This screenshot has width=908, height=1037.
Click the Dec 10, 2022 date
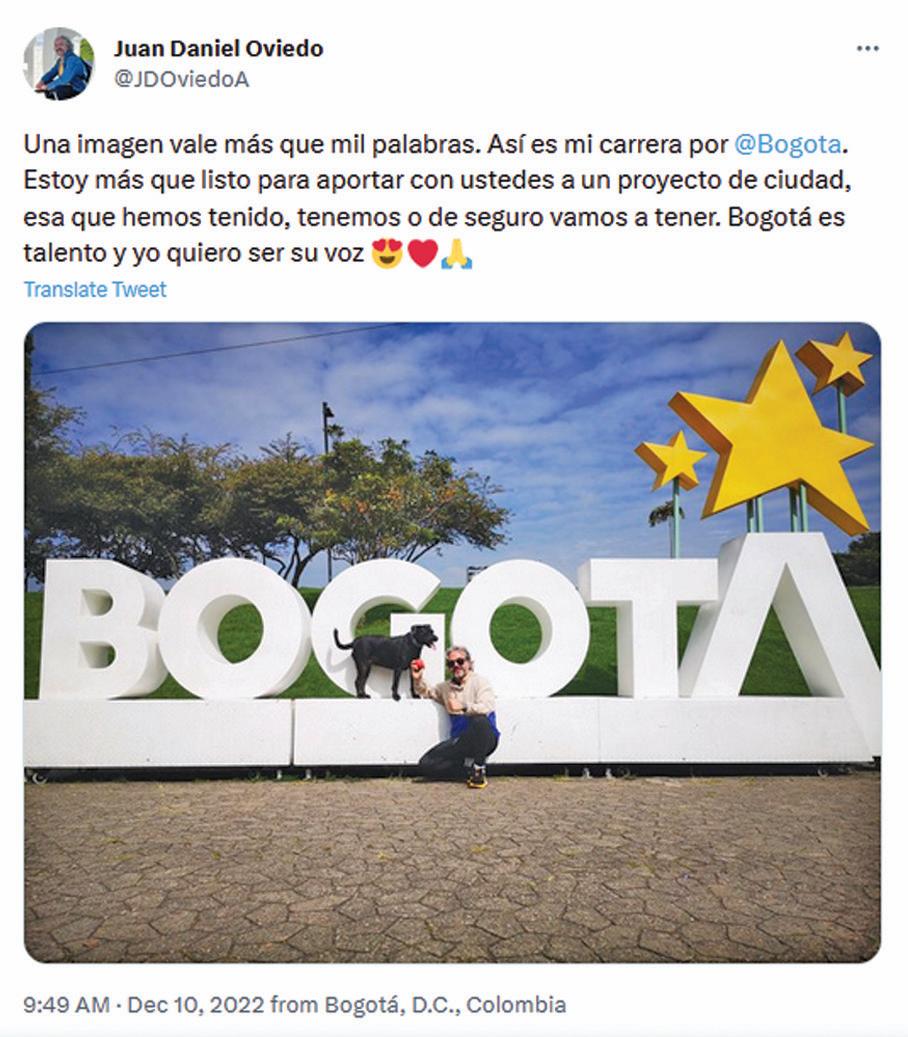pos(196,1005)
